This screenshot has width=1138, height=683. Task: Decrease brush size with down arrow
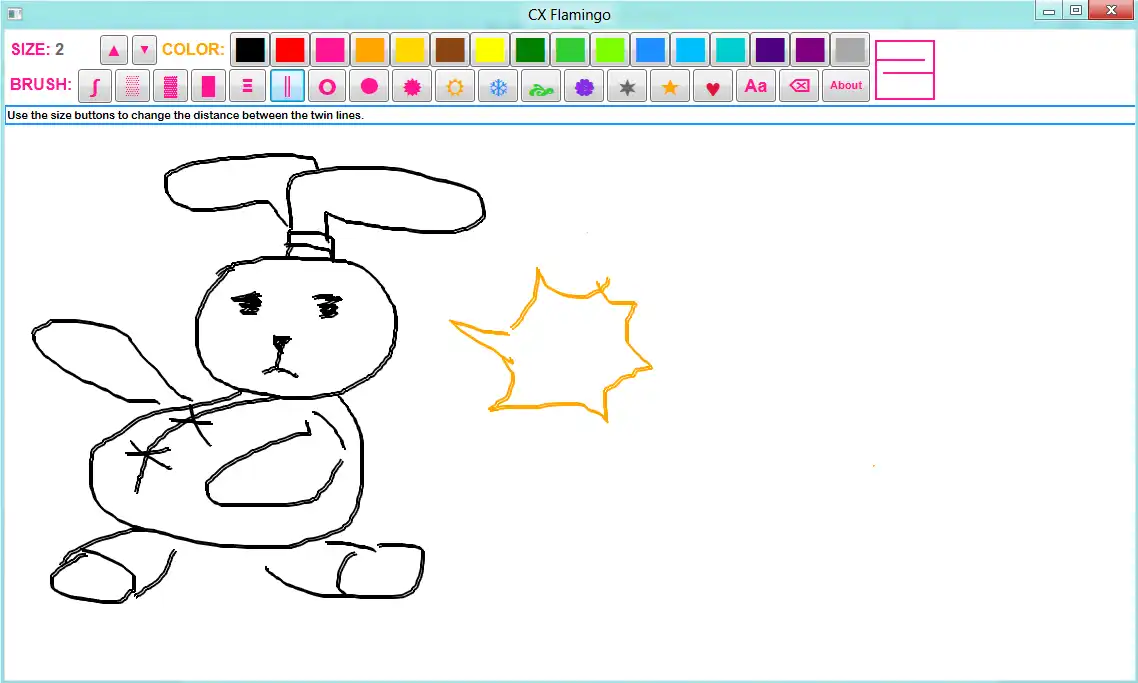point(145,50)
